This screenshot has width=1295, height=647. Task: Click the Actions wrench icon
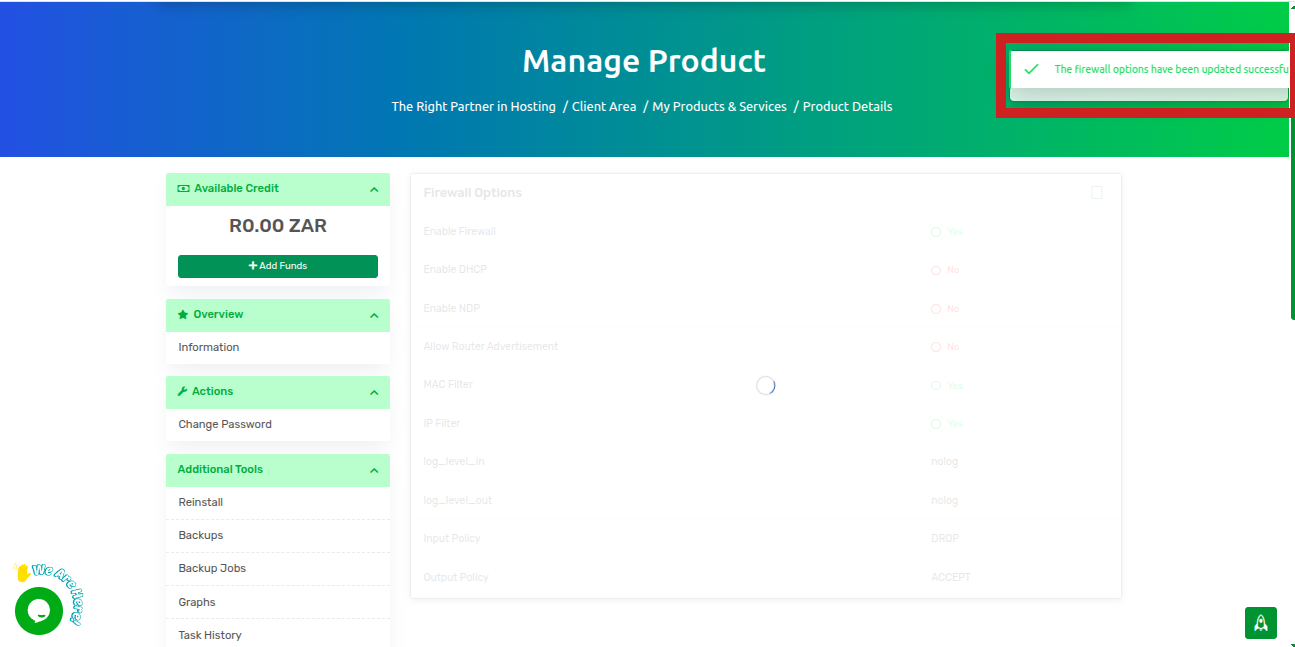(x=183, y=391)
